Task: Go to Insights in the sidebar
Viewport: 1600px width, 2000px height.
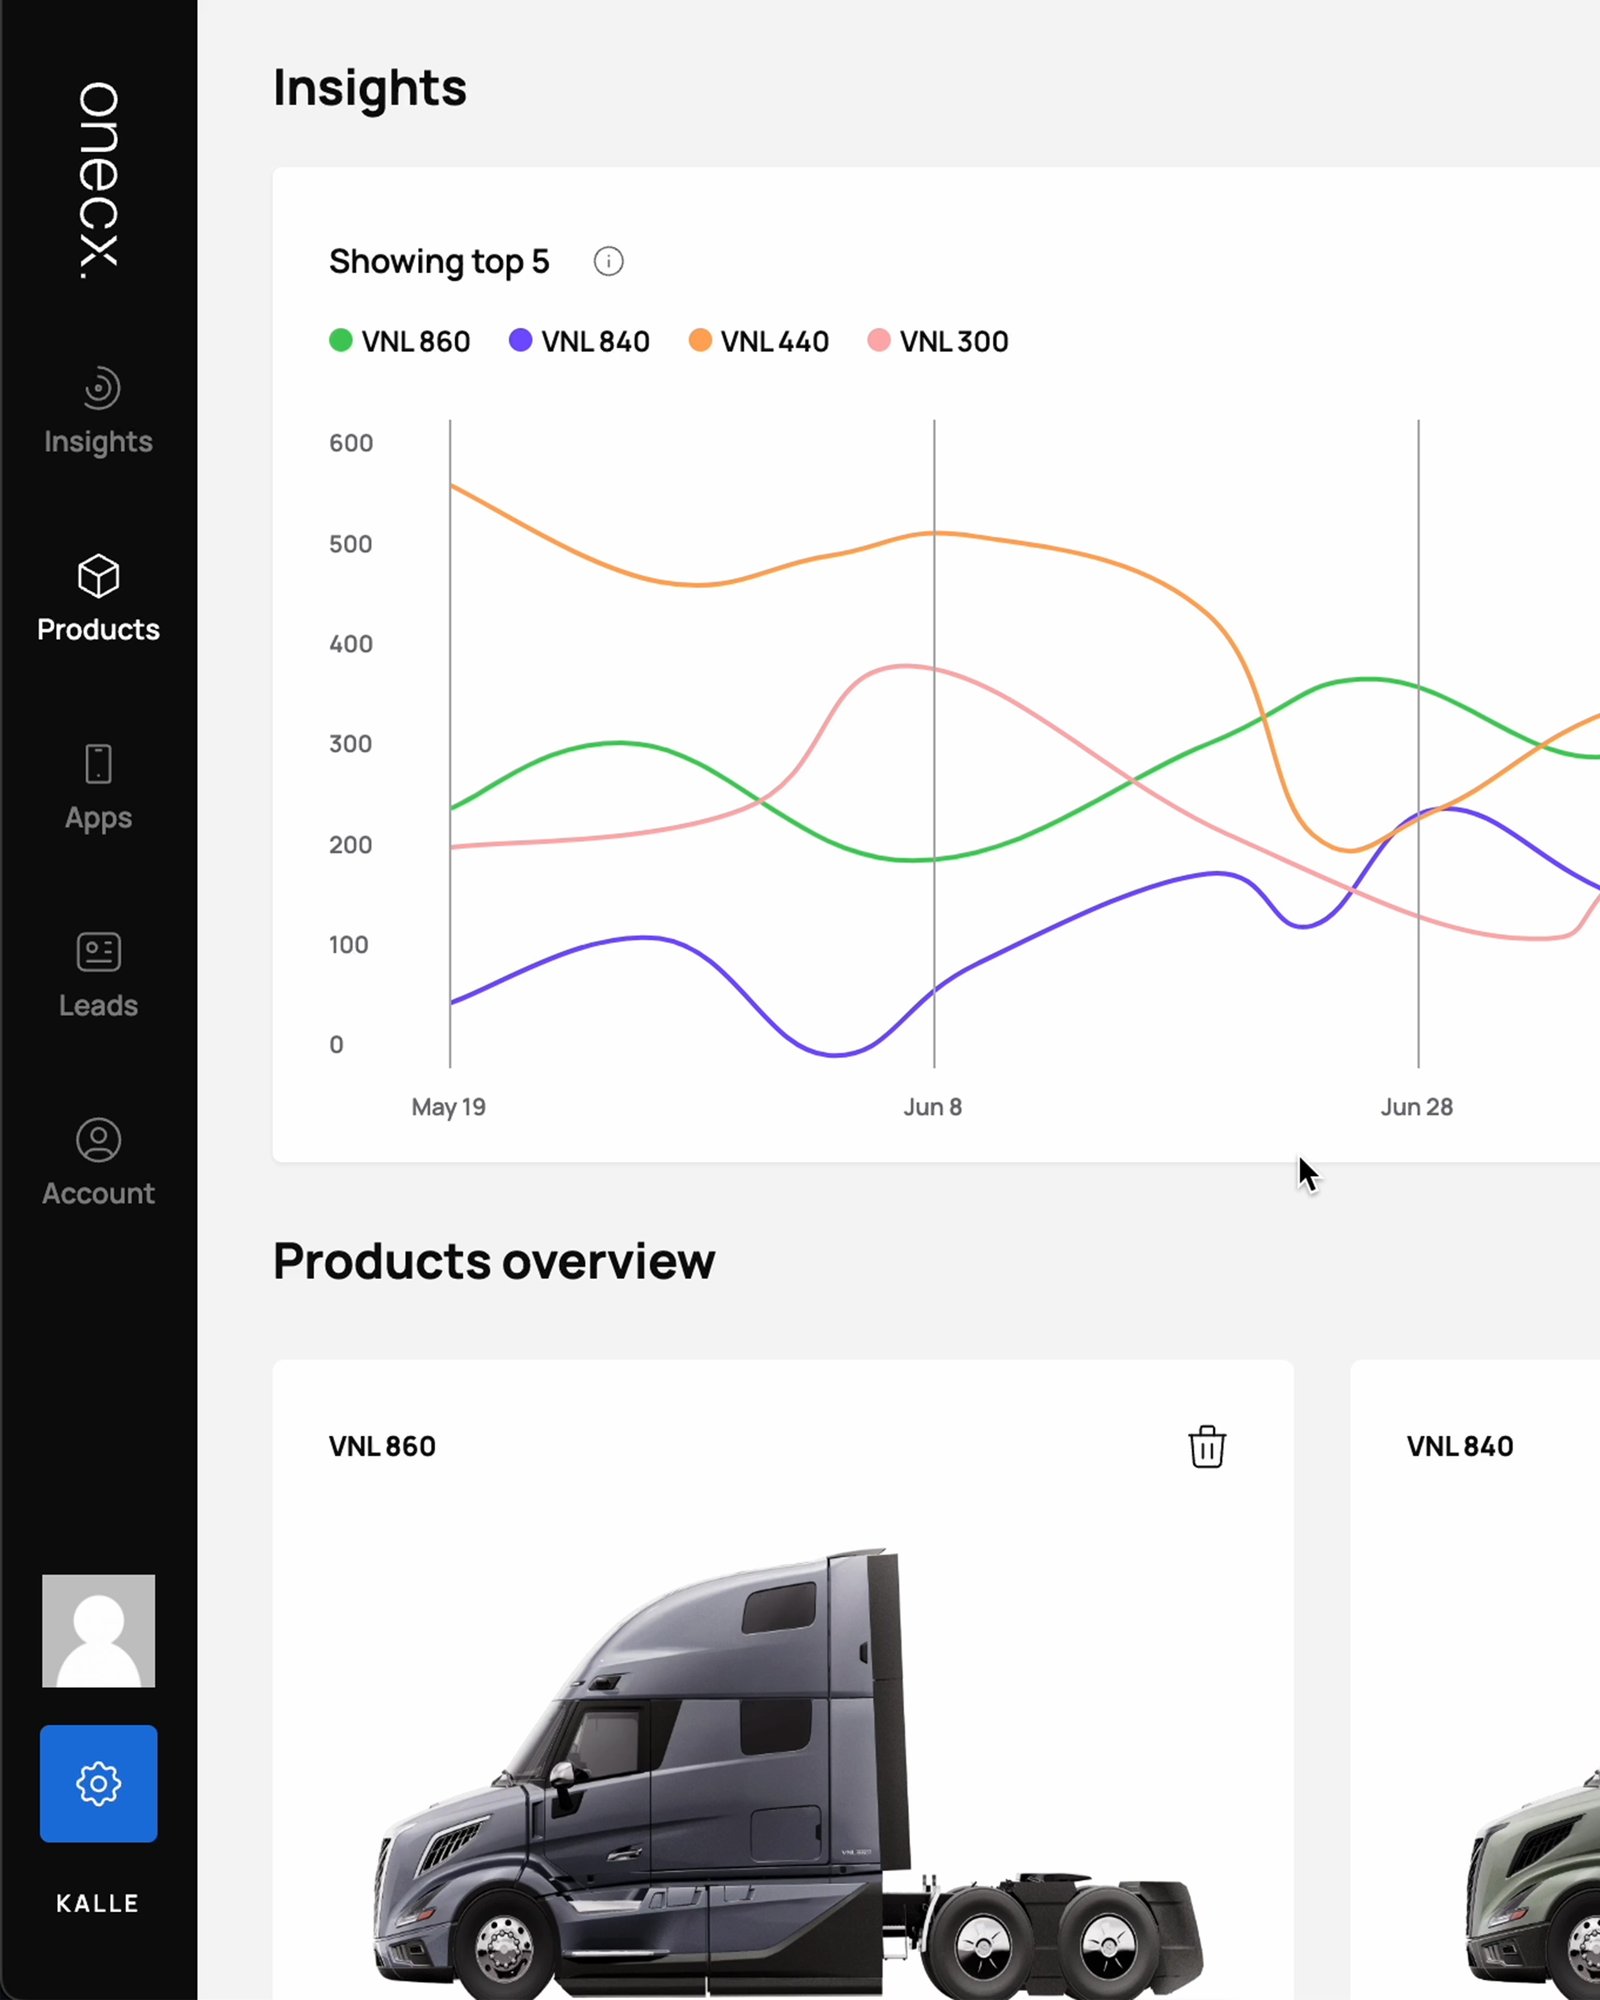Action: (x=99, y=441)
